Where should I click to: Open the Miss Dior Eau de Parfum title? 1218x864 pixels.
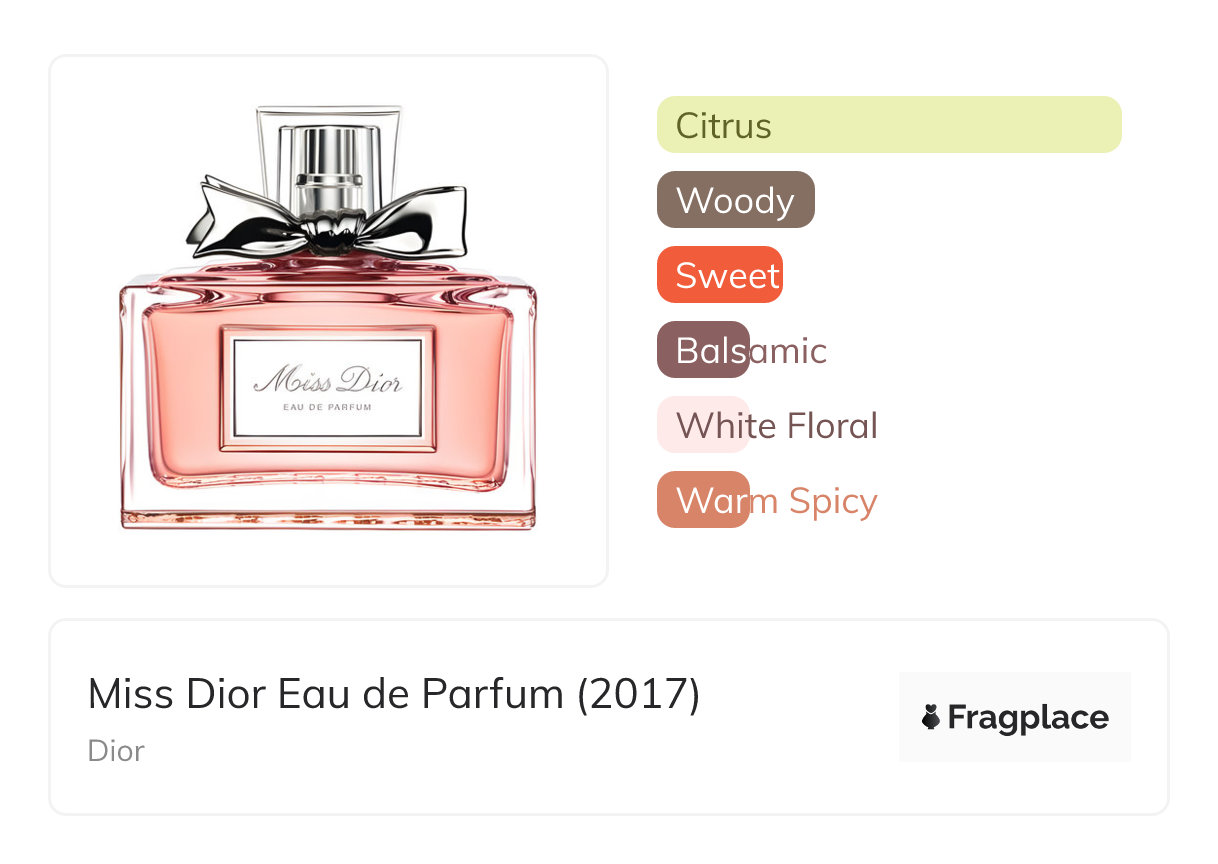coord(394,694)
